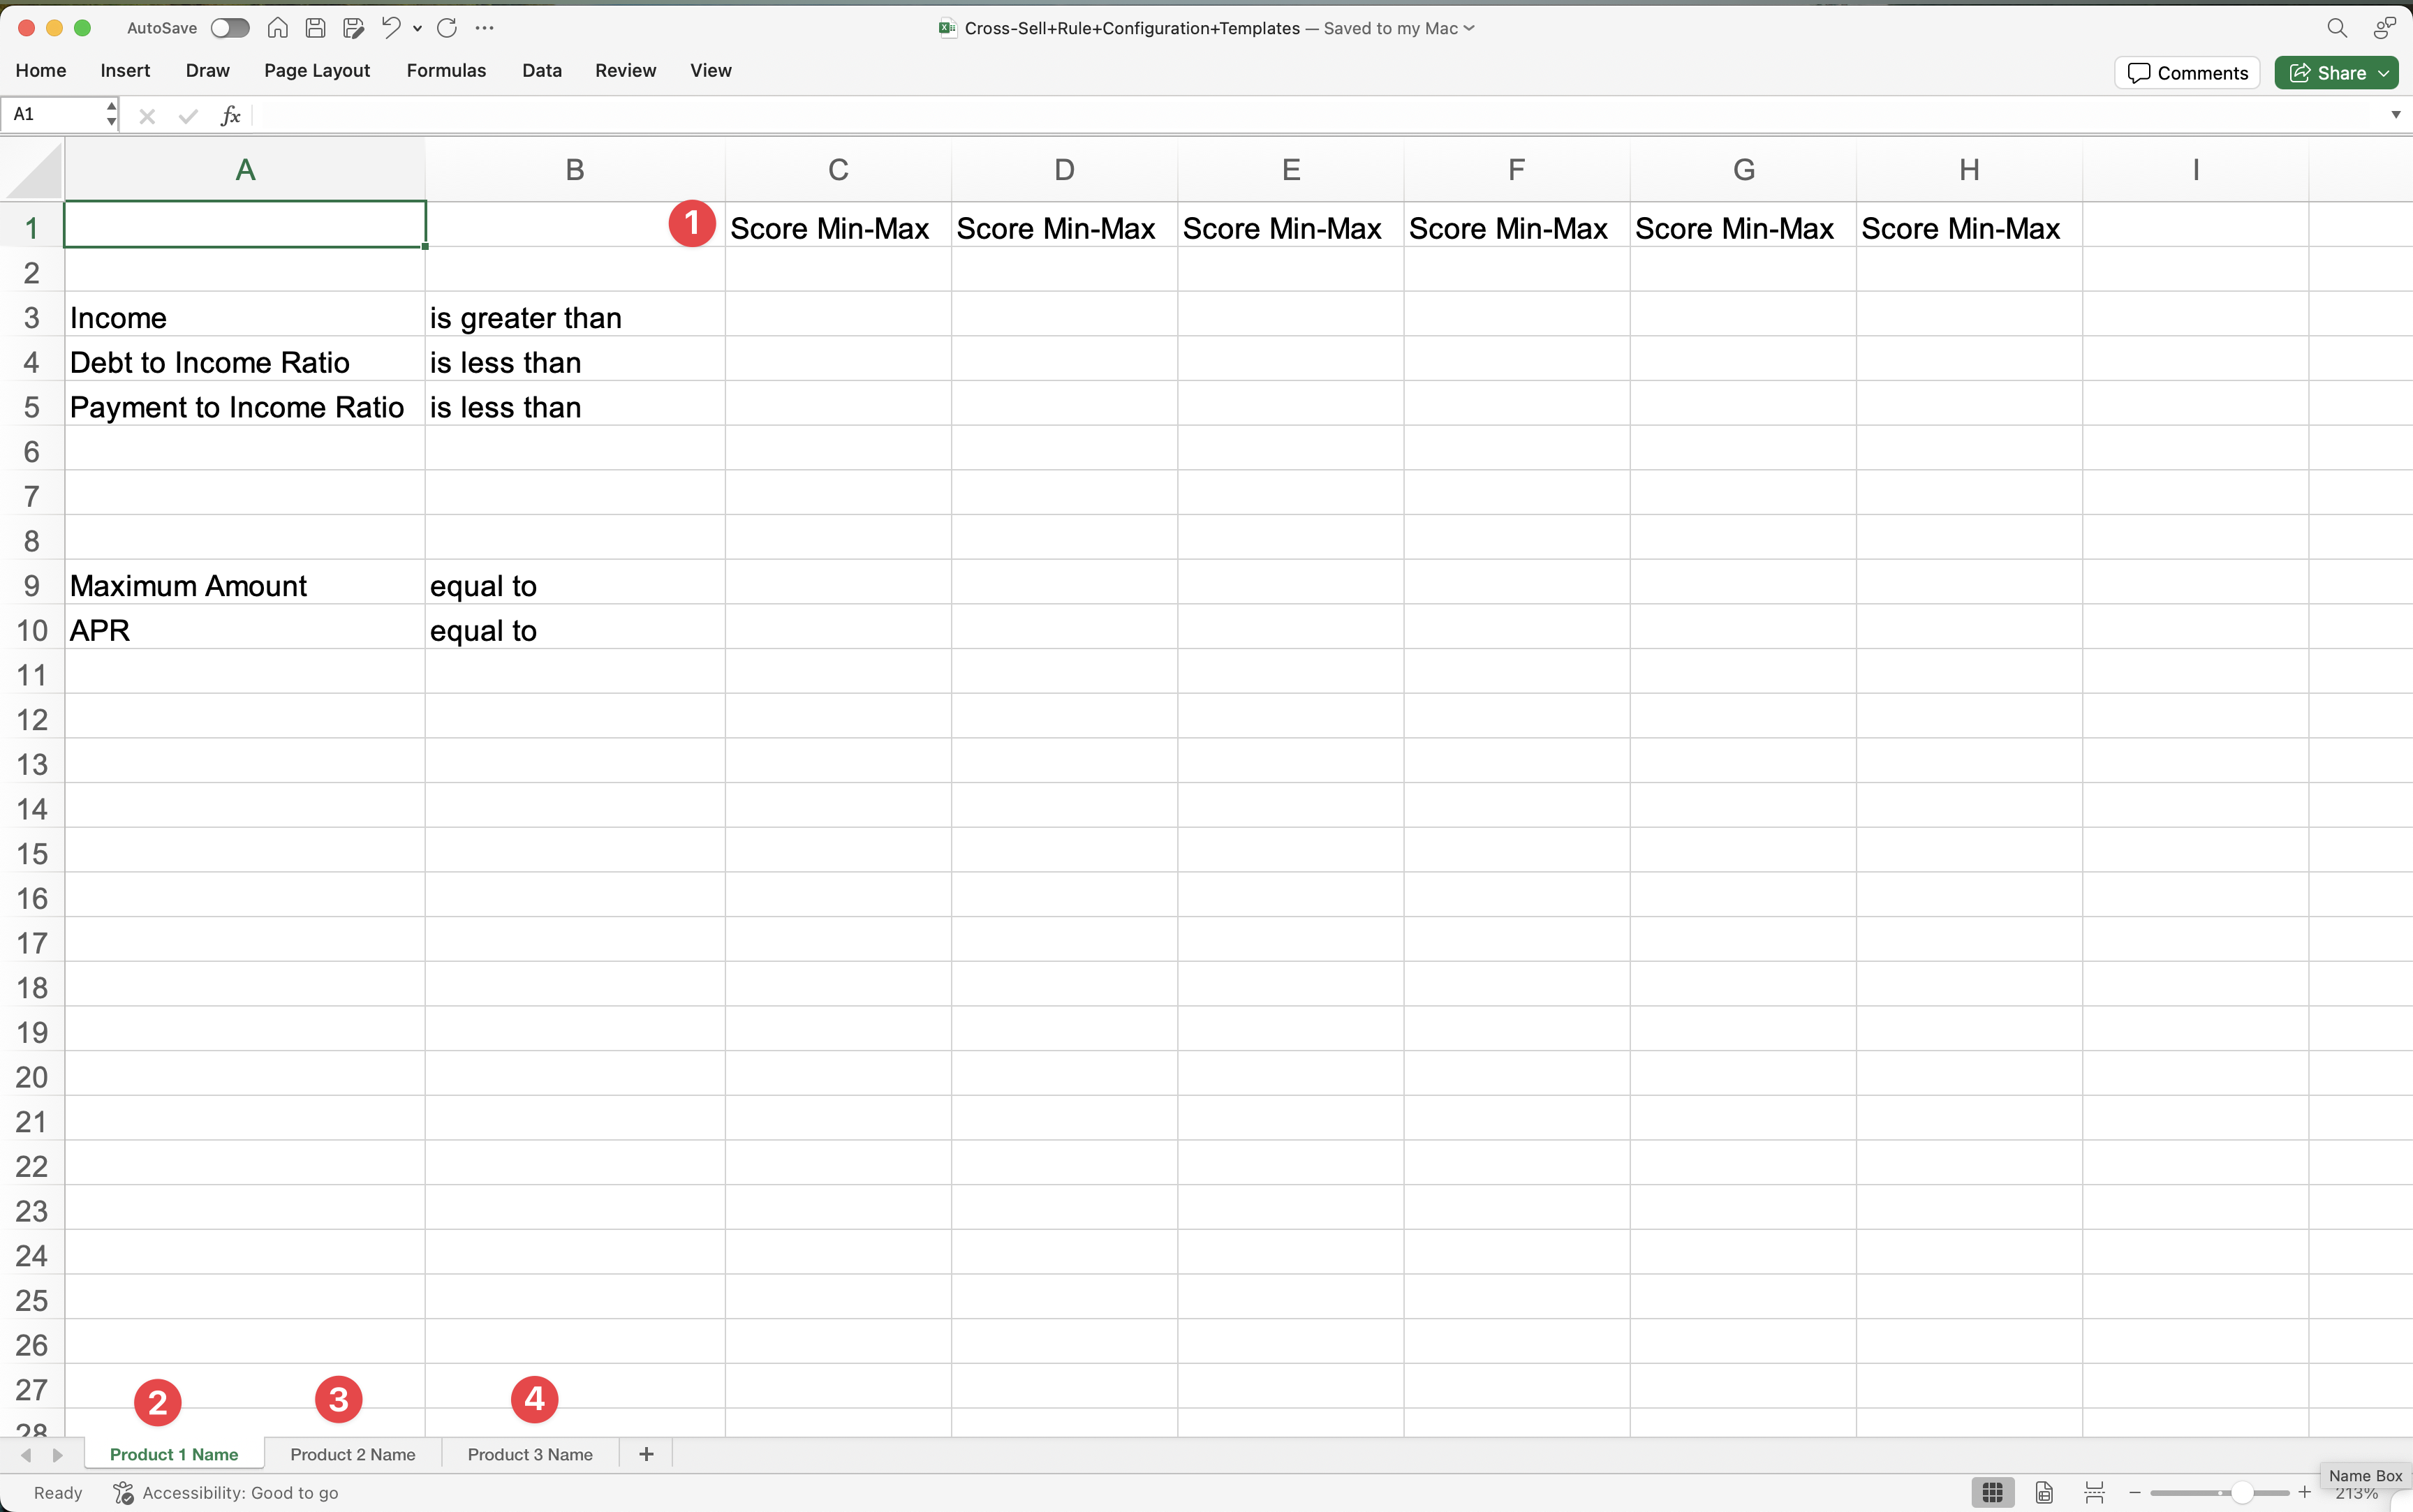The width and height of the screenshot is (2413, 1512).
Task: Toggle the AutoSave switch
Action: point(229,28)
